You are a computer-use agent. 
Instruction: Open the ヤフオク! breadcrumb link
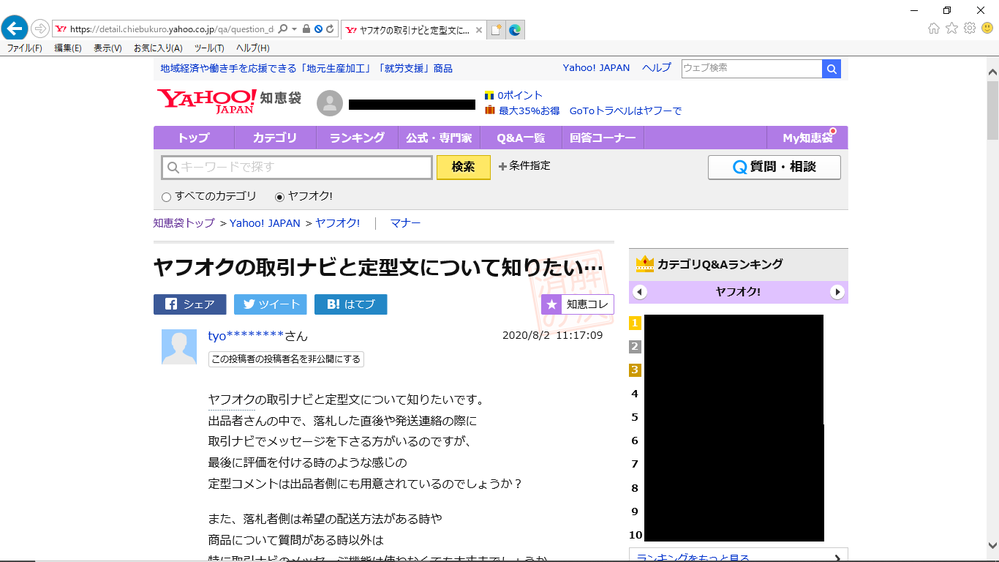click(337, 223)
